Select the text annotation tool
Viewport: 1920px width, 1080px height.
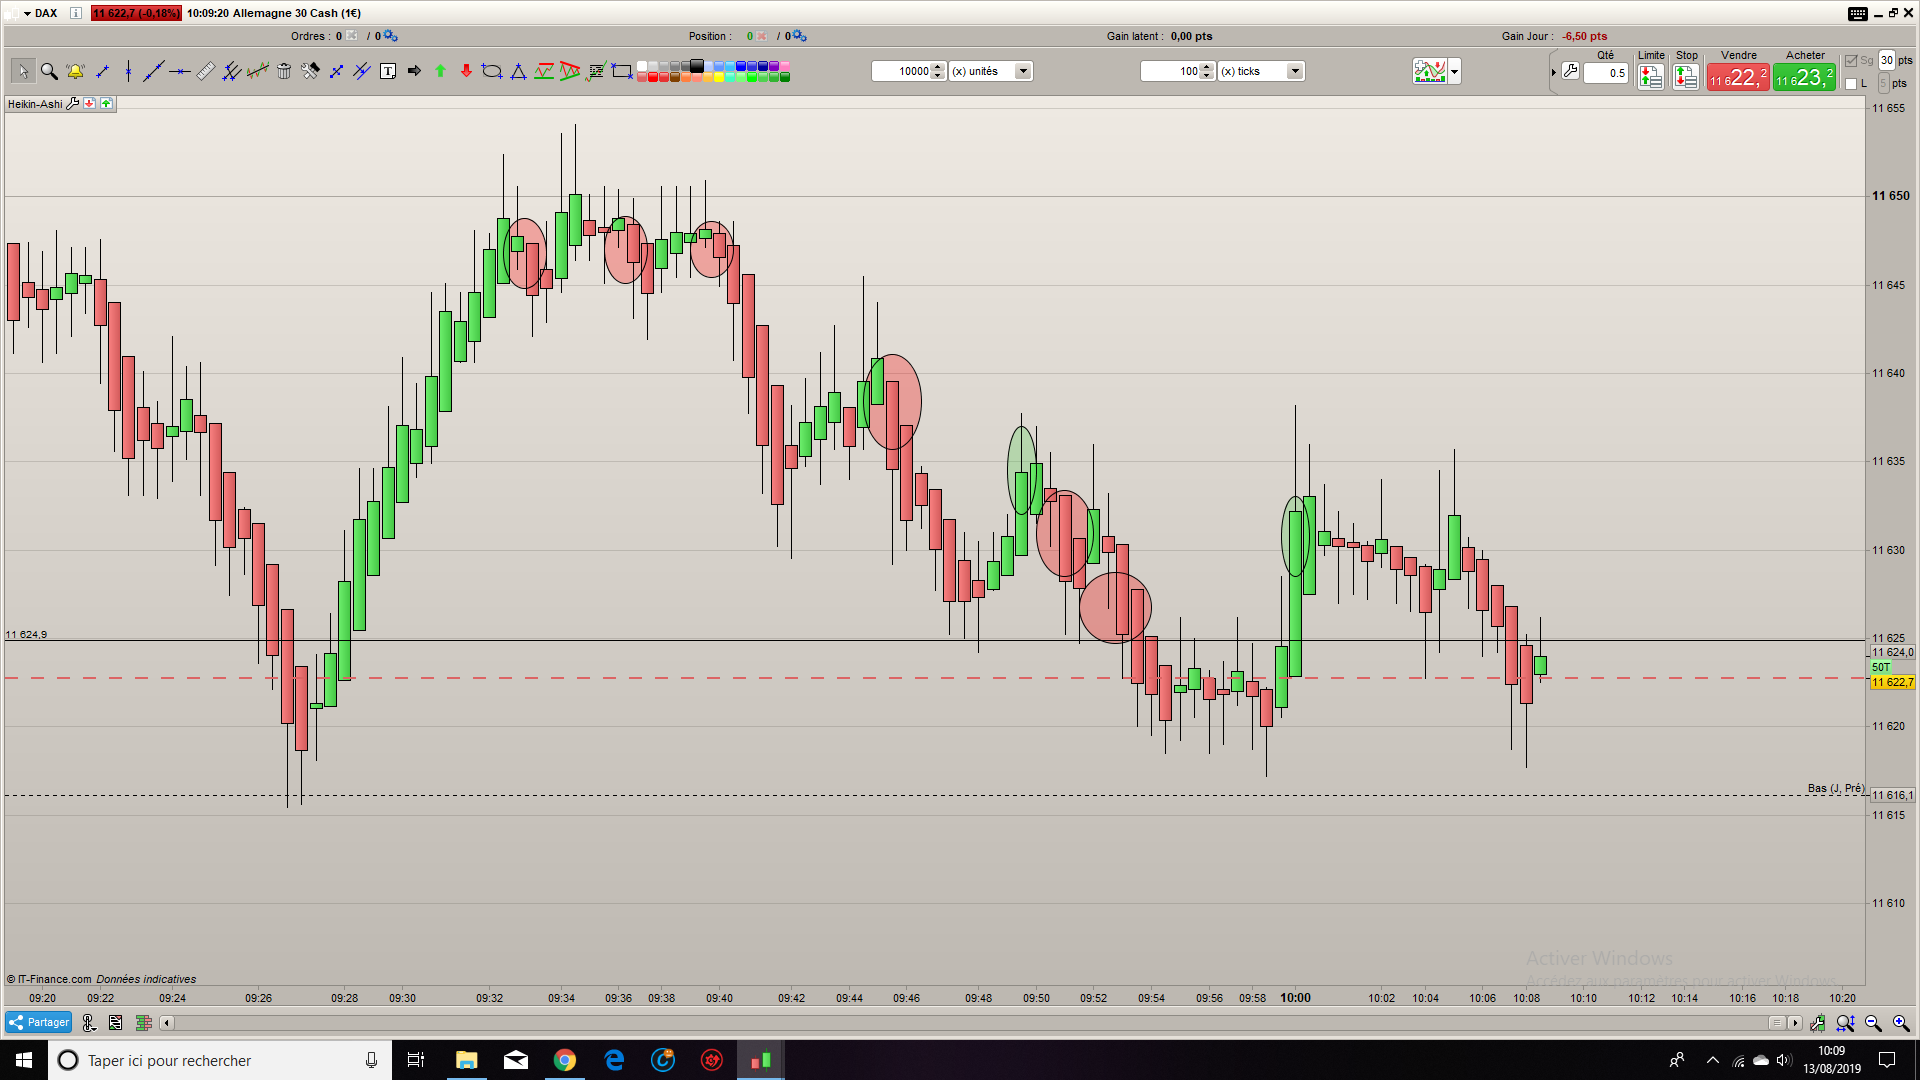click(388, 71)
